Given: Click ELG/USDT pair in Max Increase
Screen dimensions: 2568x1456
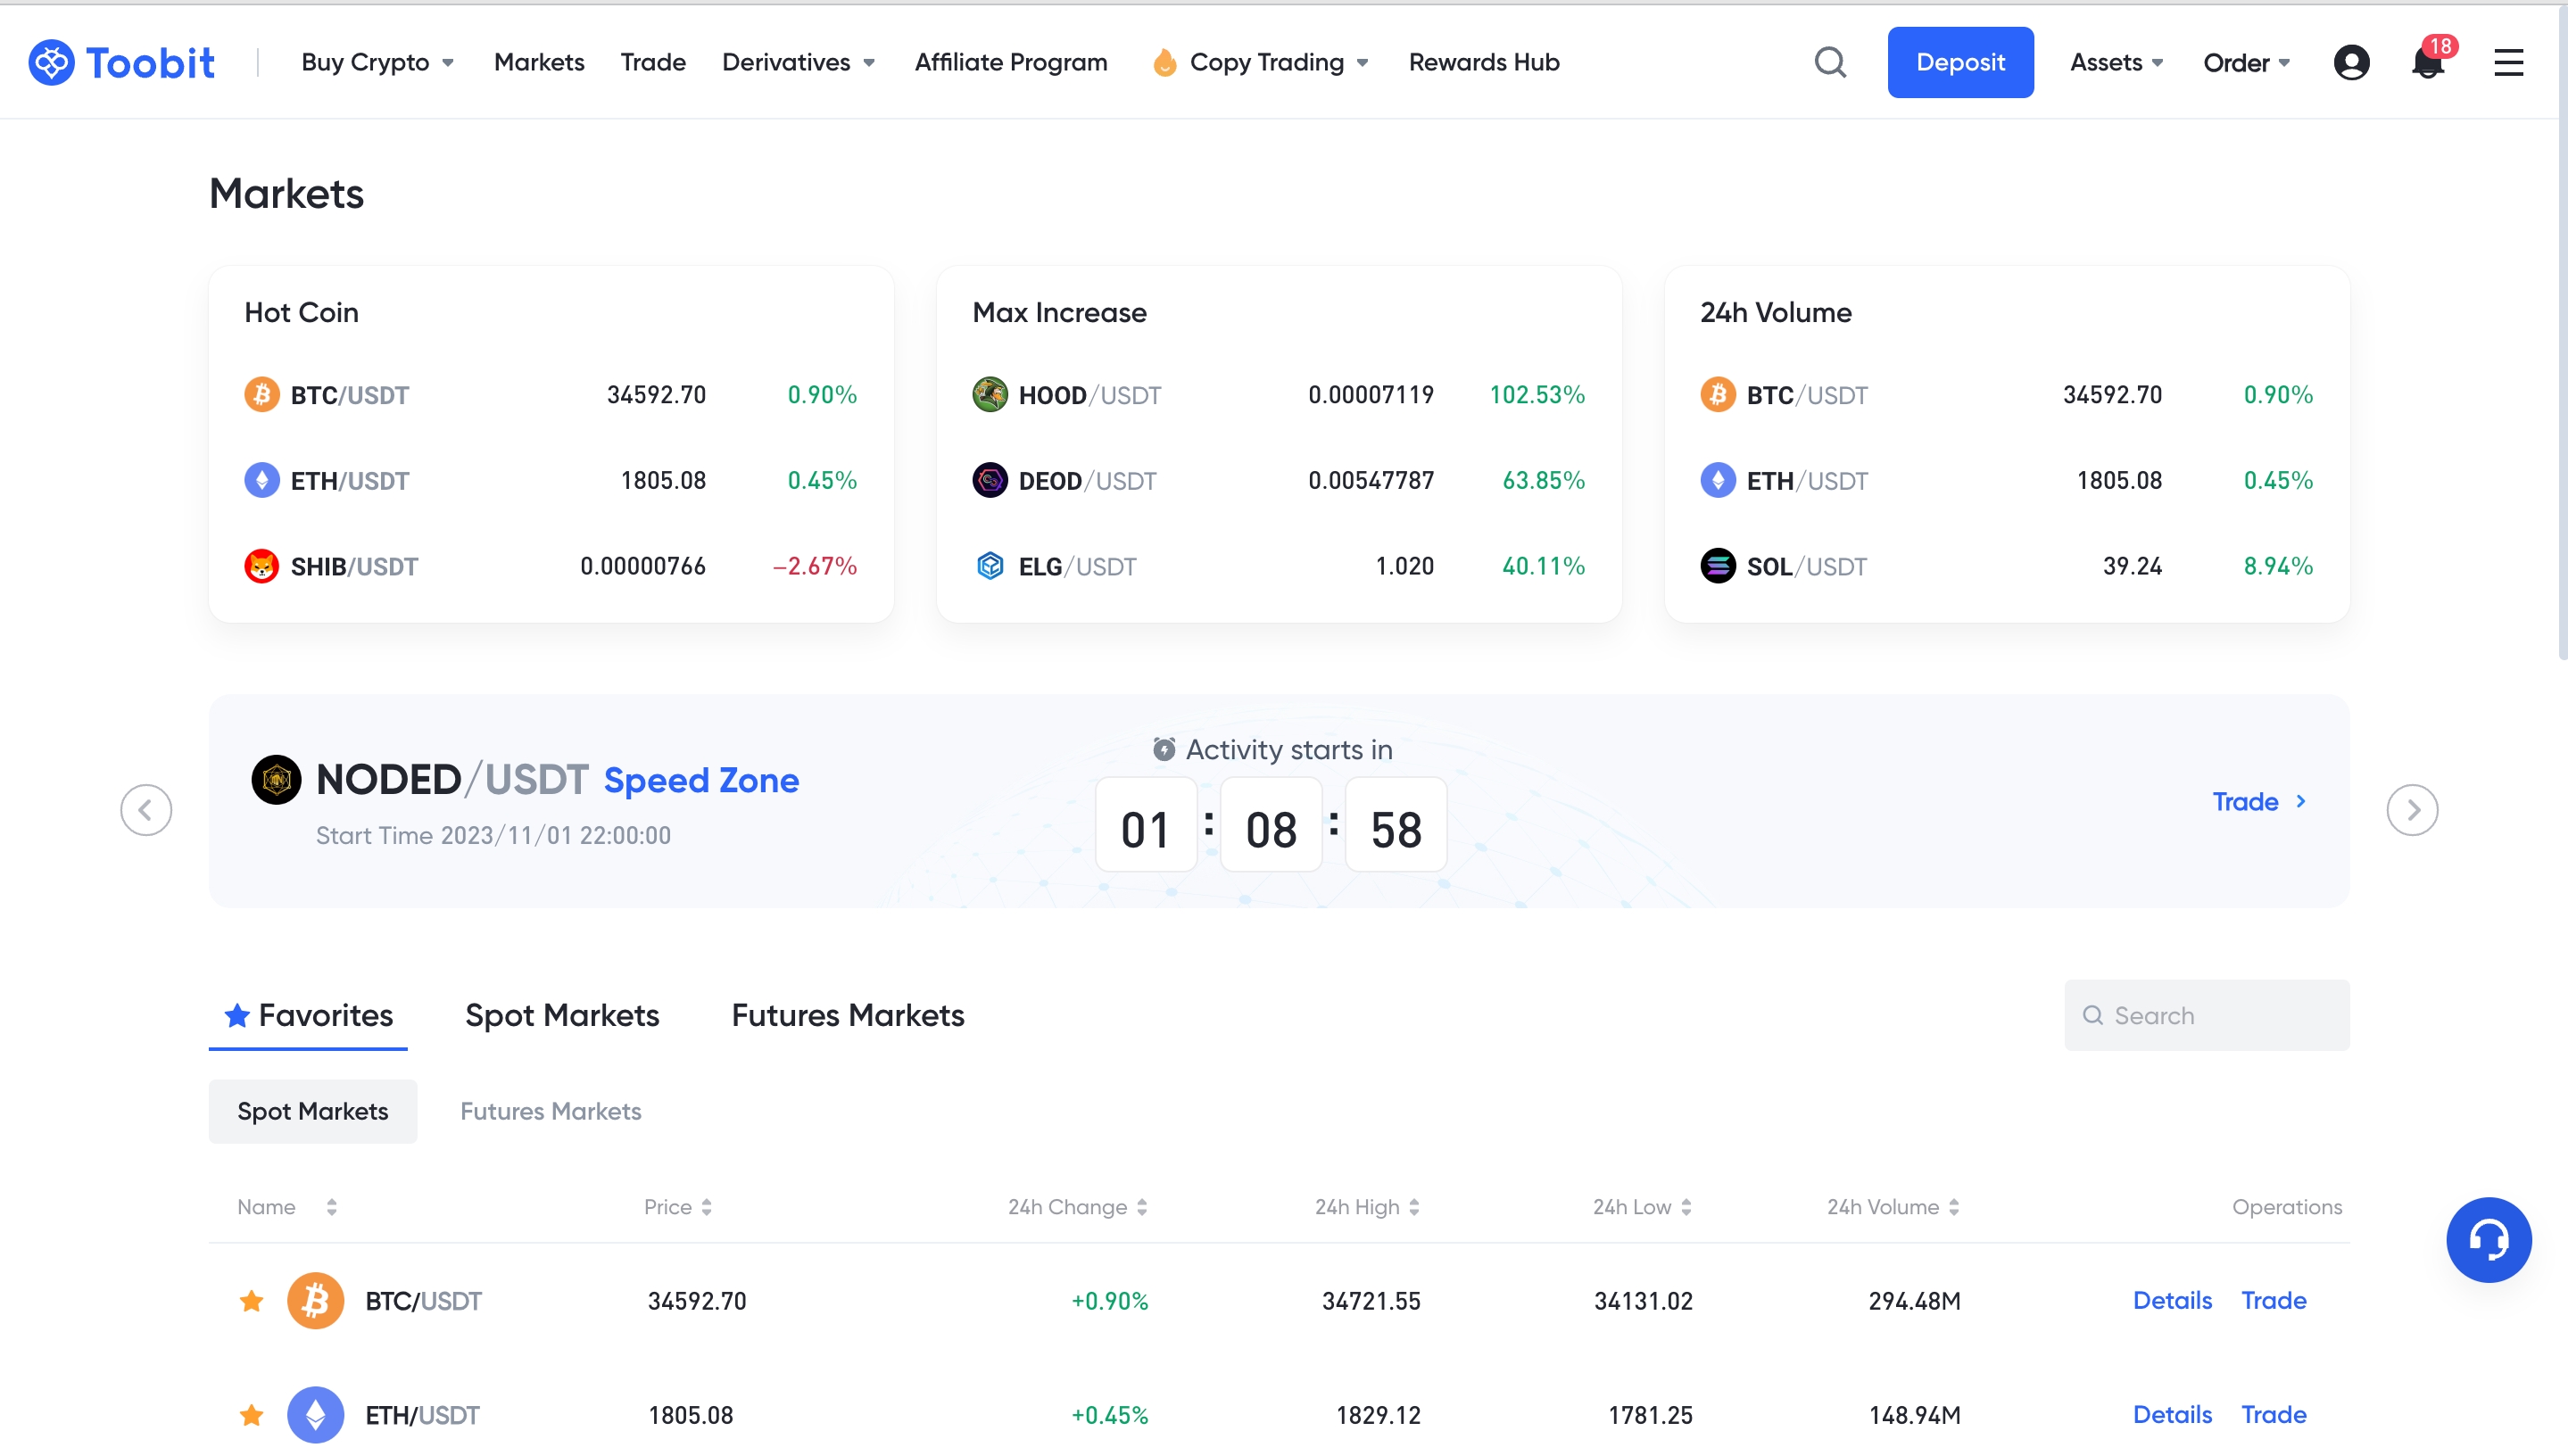Looking at the screenshot, I should coord(1078,567).
